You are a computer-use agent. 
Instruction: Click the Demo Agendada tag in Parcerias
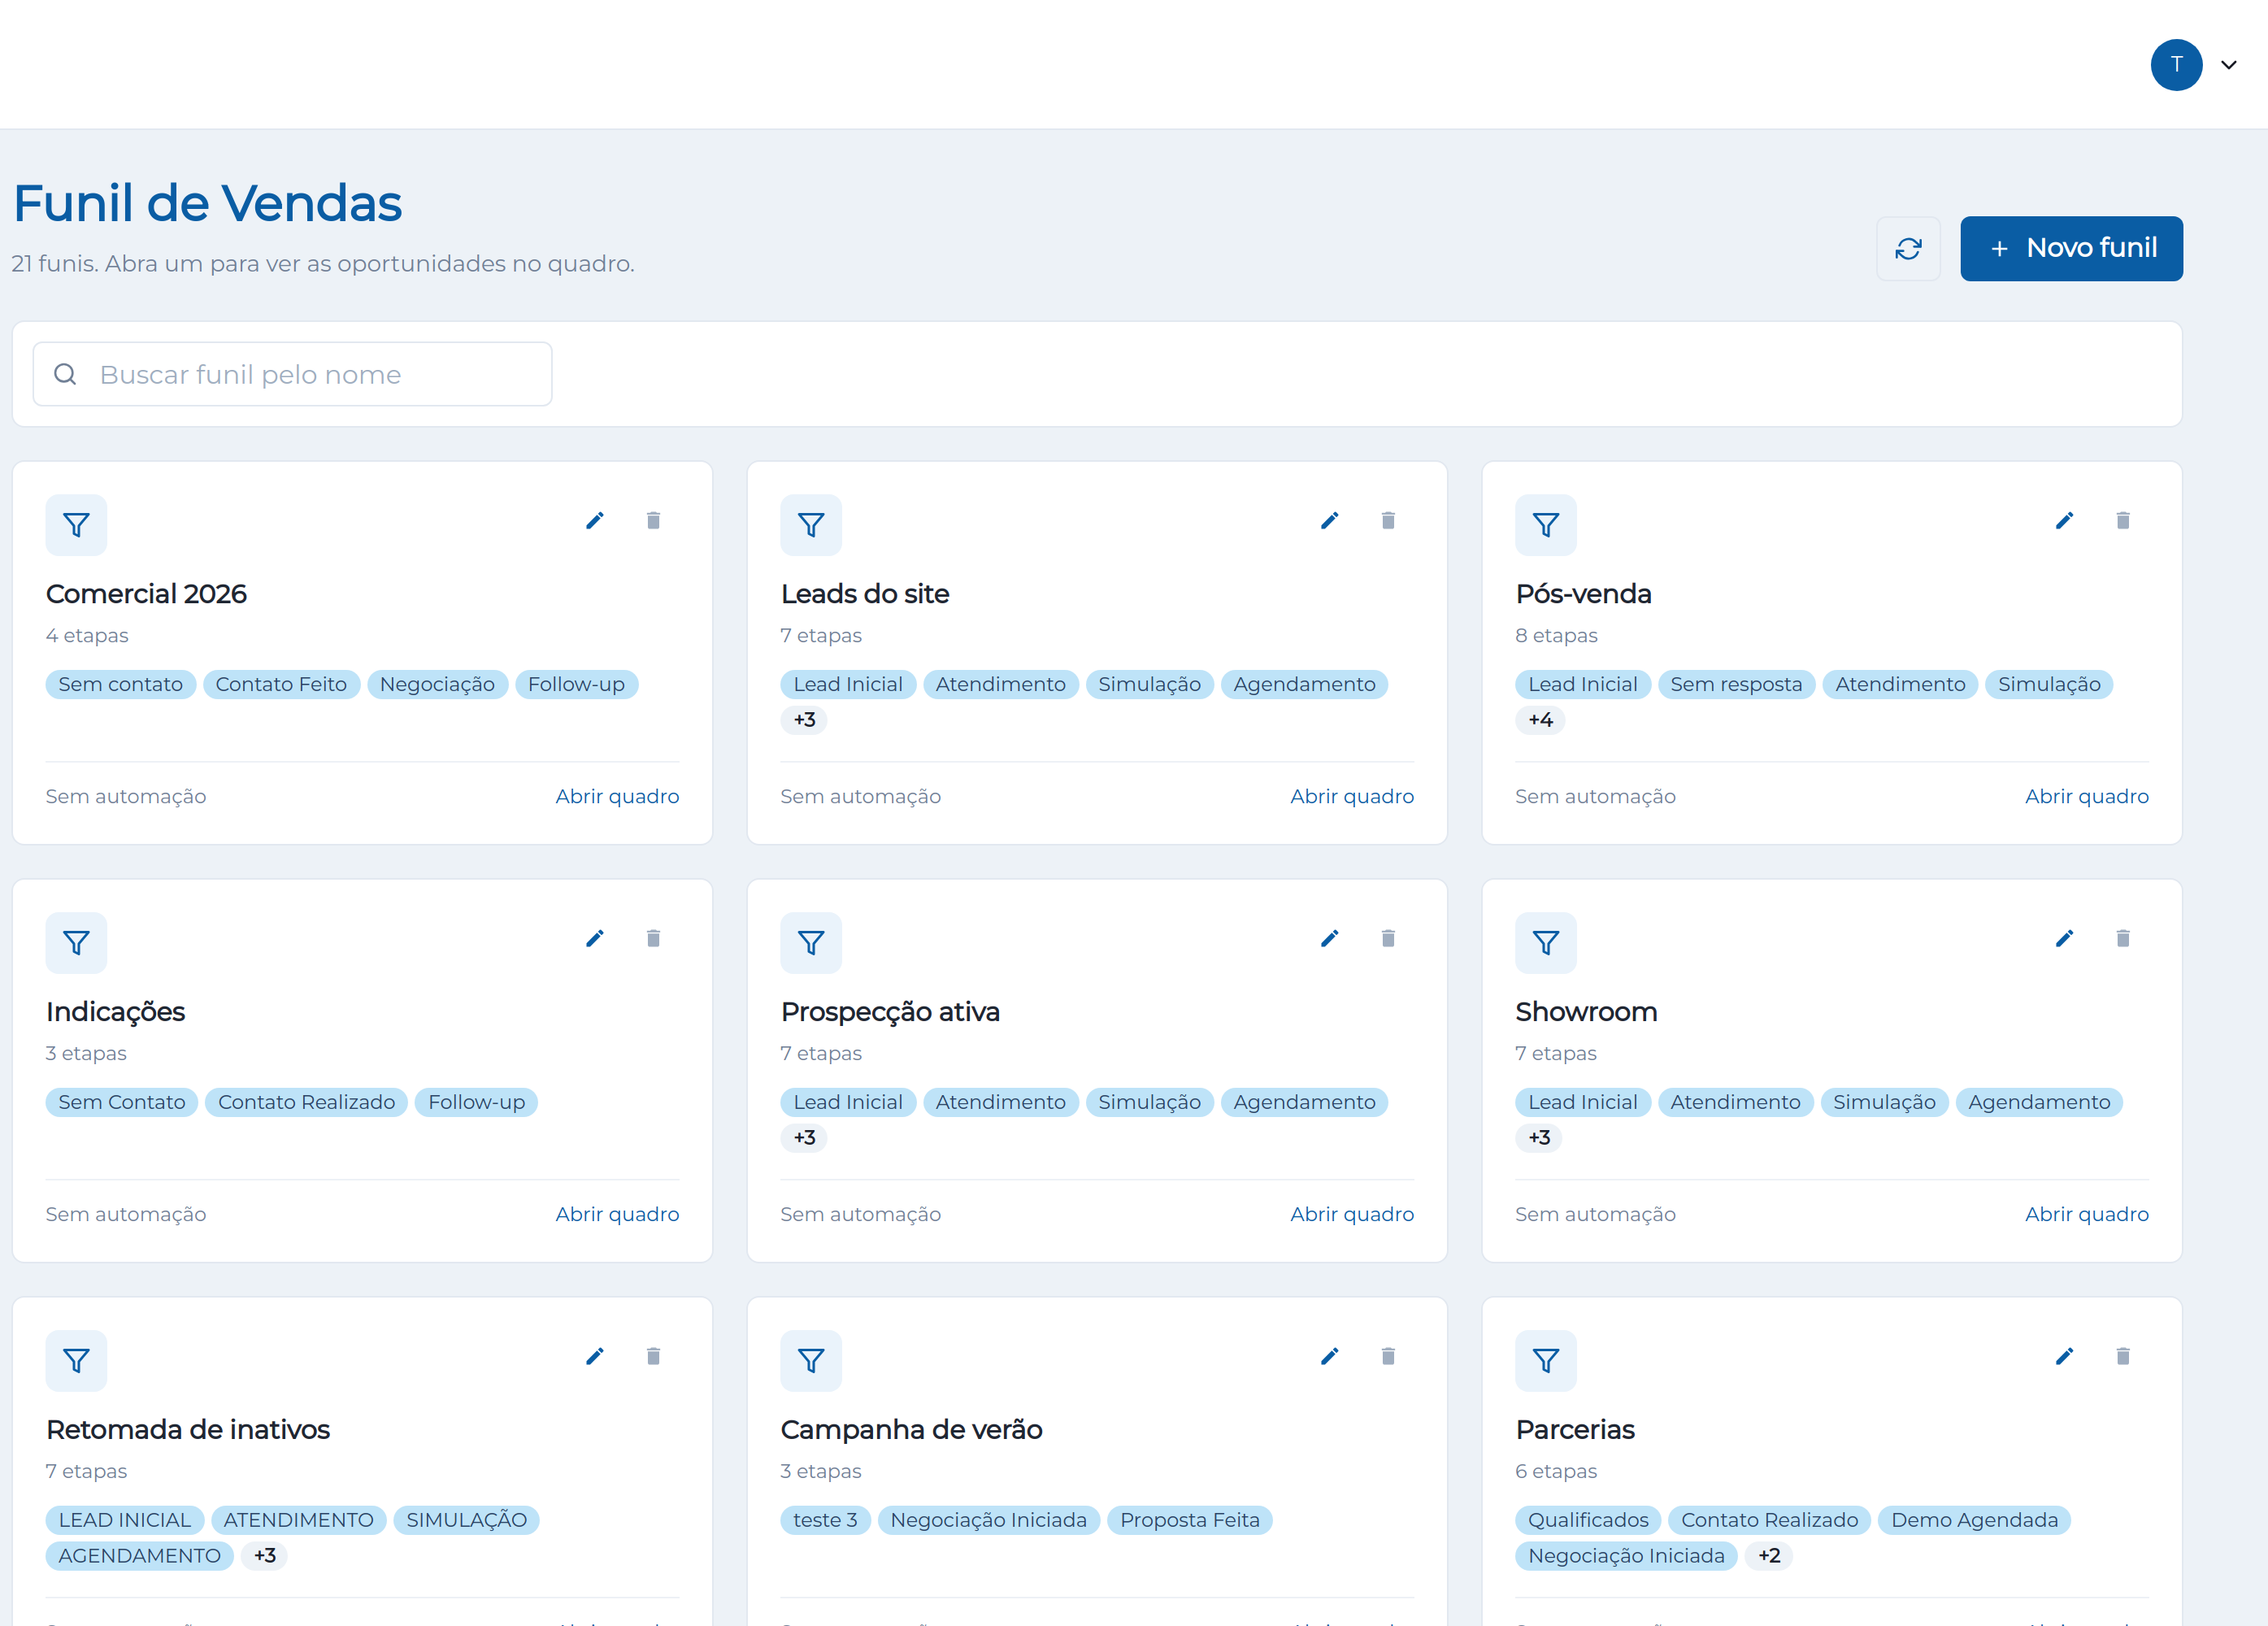1974,1521
